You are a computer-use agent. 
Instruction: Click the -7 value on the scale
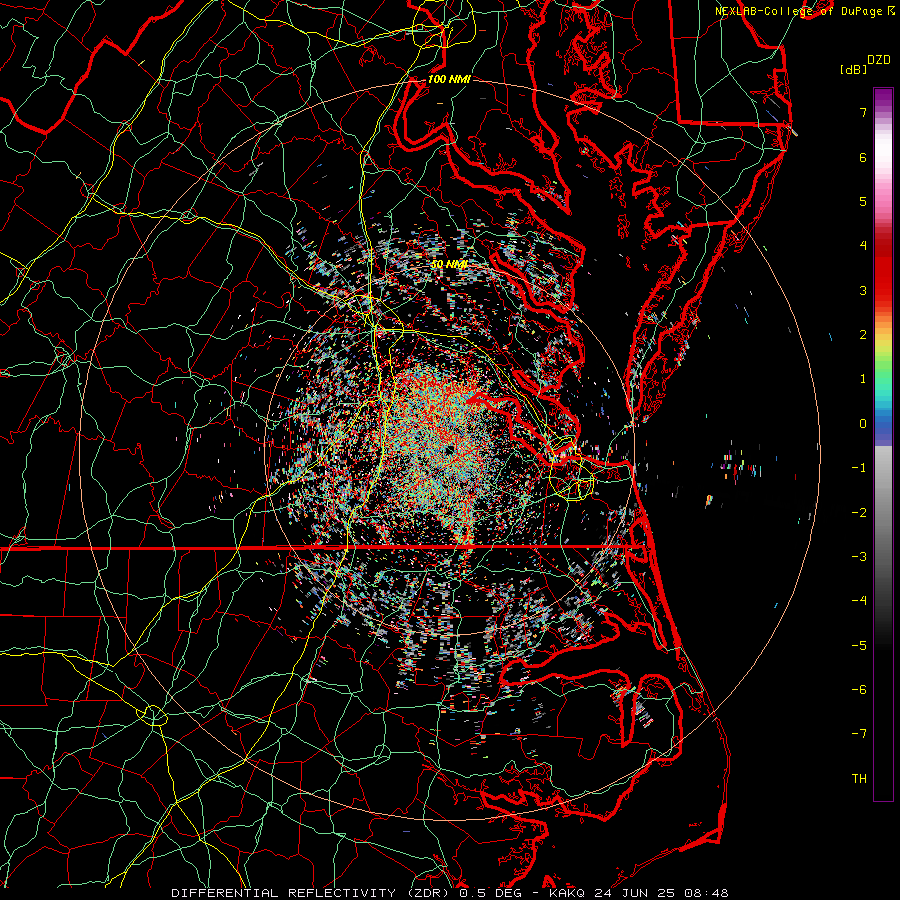(859, 734)
